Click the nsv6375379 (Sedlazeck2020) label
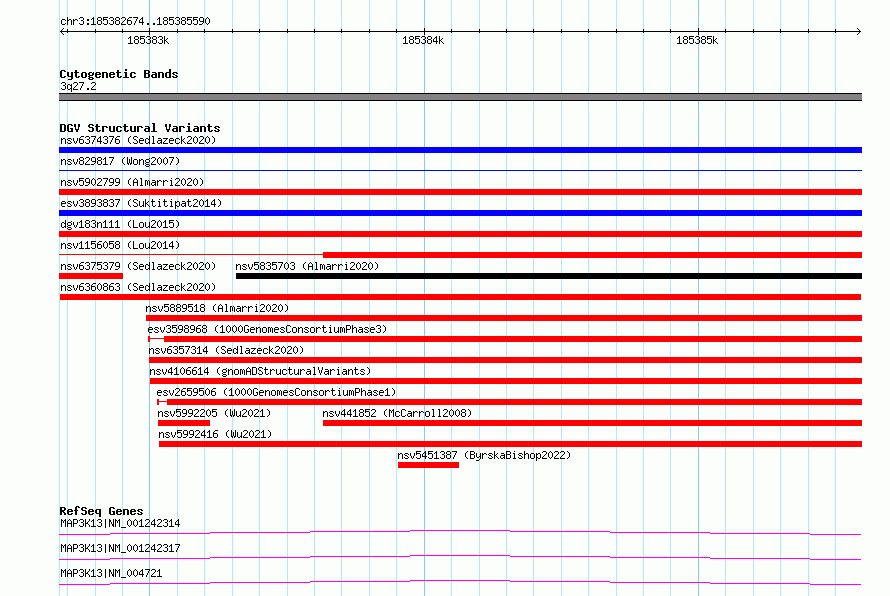 tap(138, 266)
